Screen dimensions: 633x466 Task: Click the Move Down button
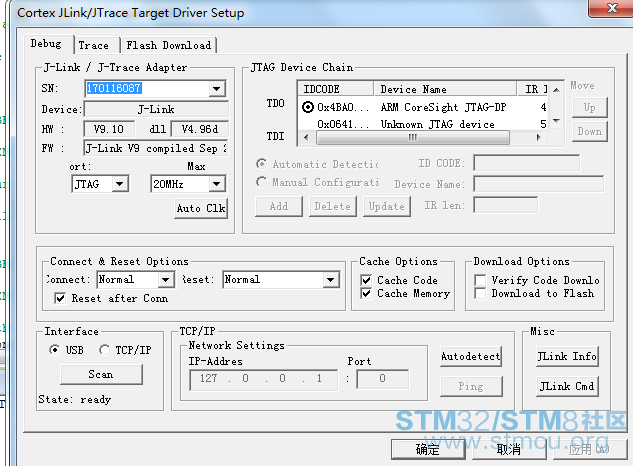[589, 132]
